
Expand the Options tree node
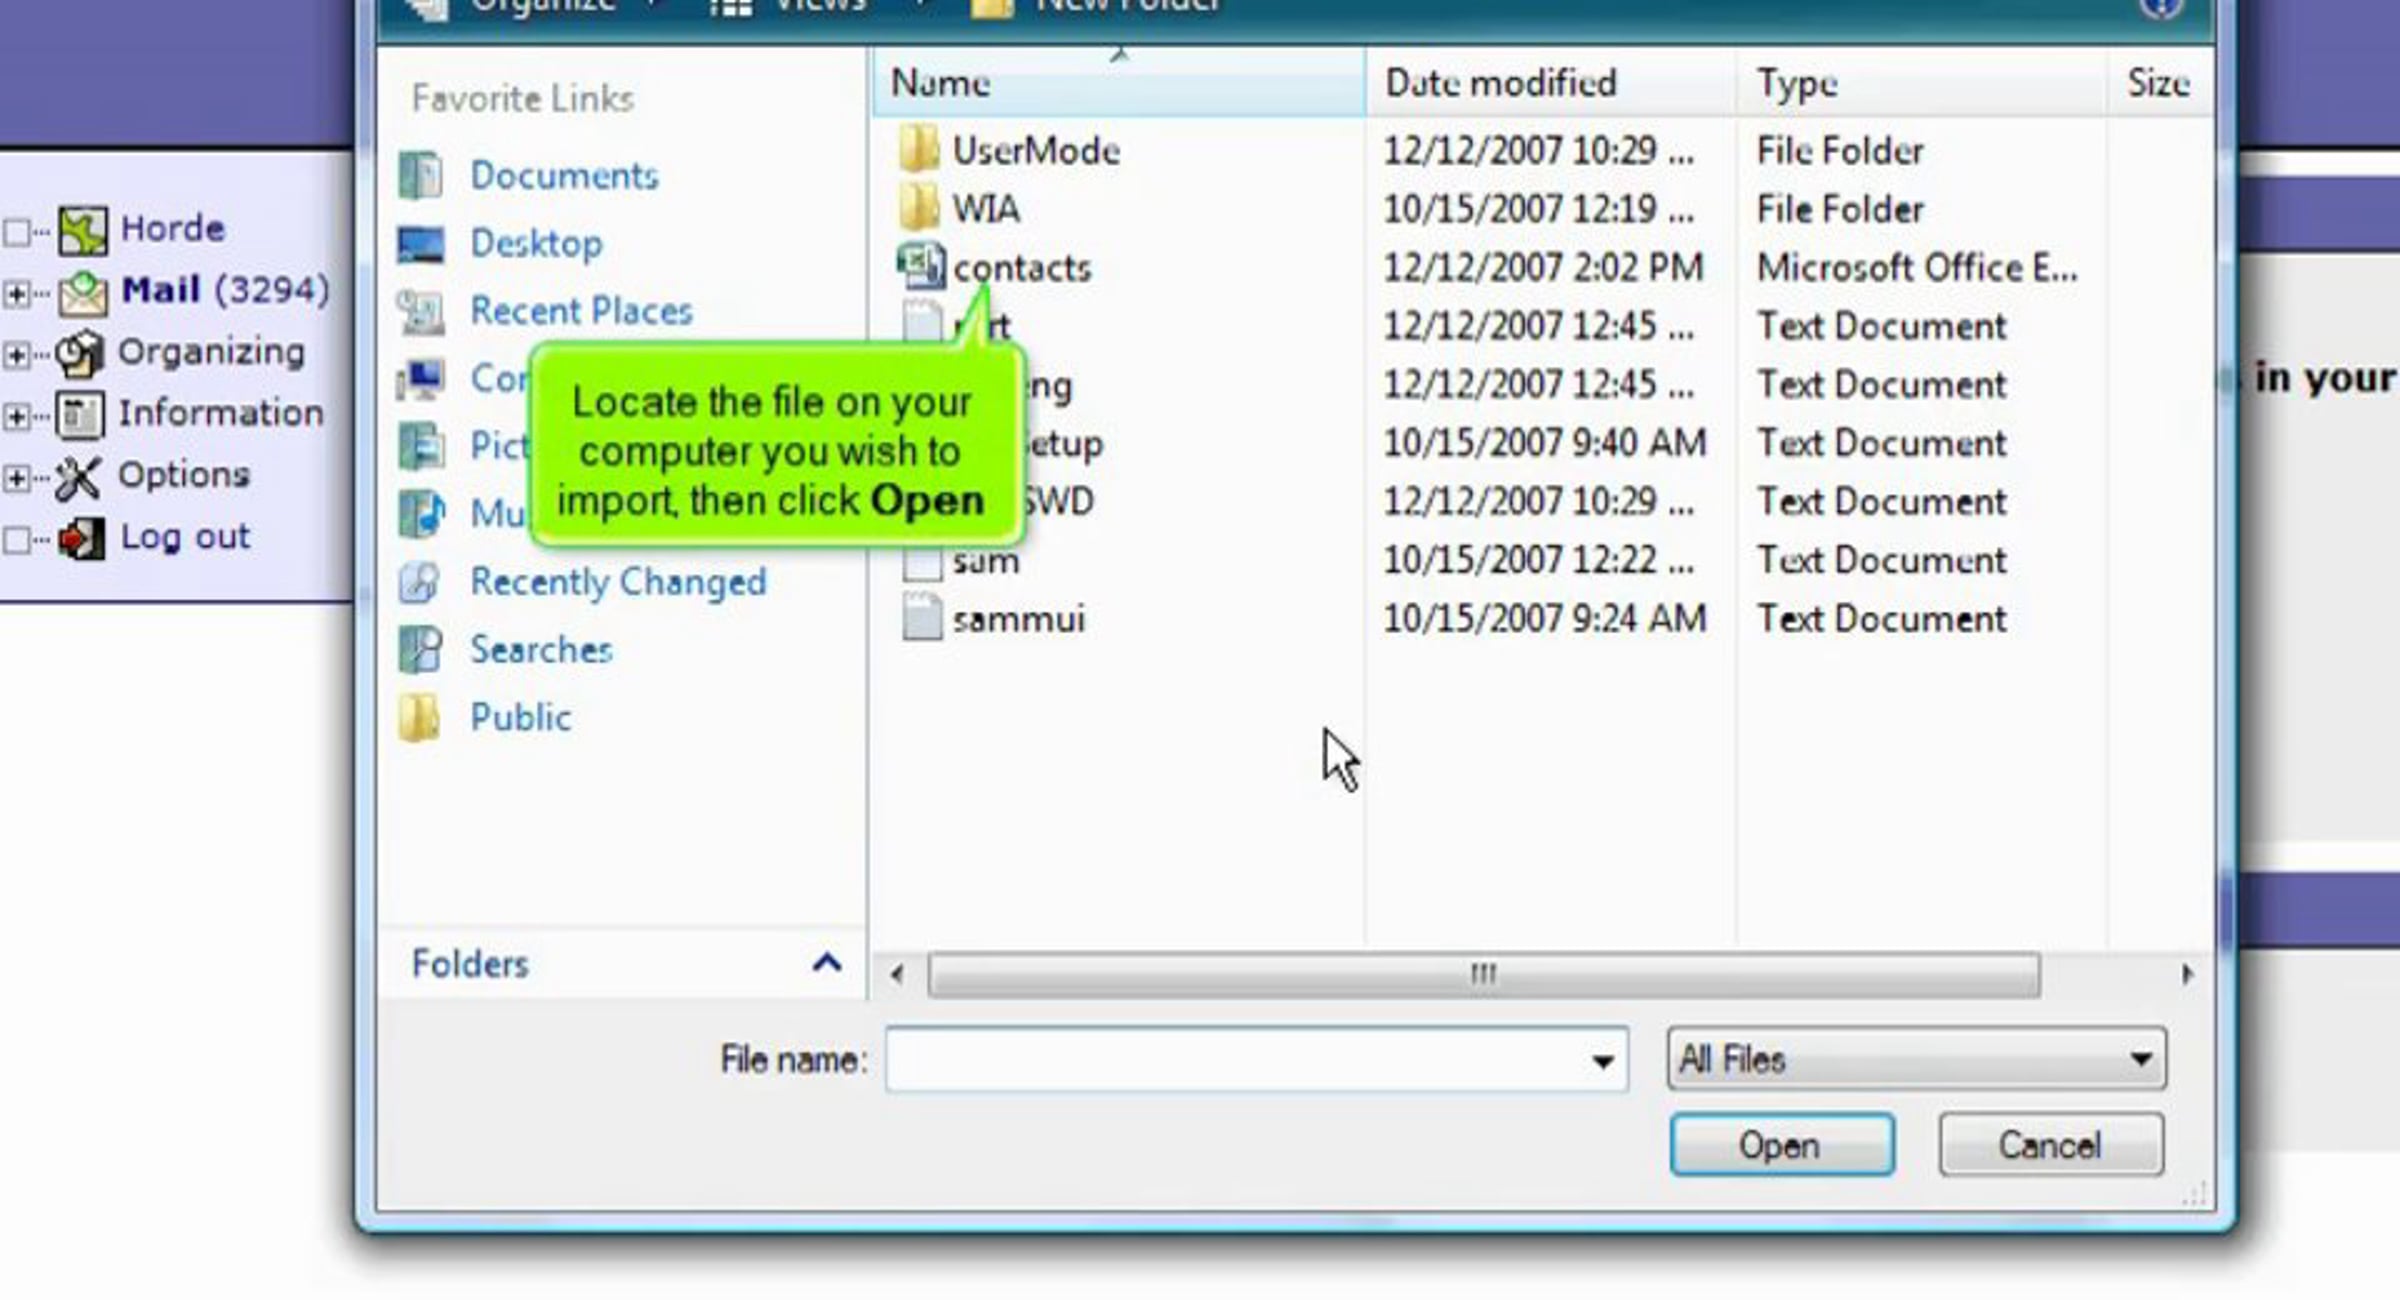[16, 477]
